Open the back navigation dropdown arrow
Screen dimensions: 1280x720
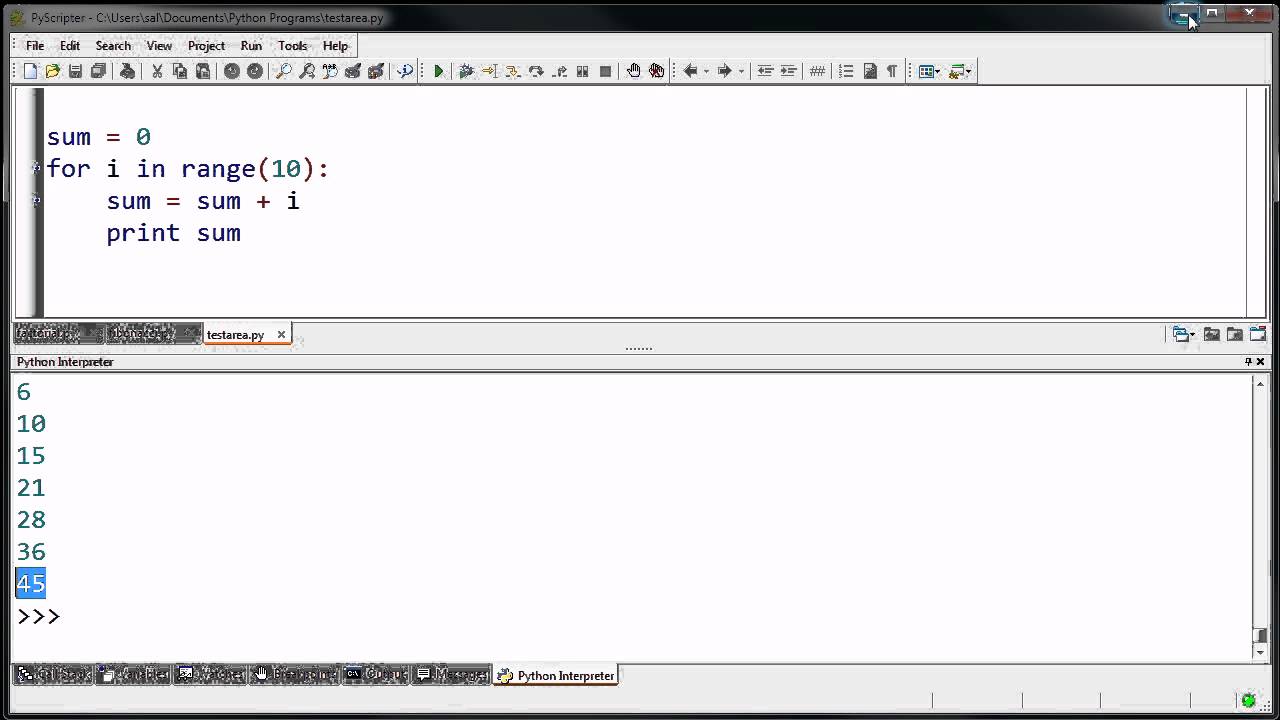[x=706, y=71]
